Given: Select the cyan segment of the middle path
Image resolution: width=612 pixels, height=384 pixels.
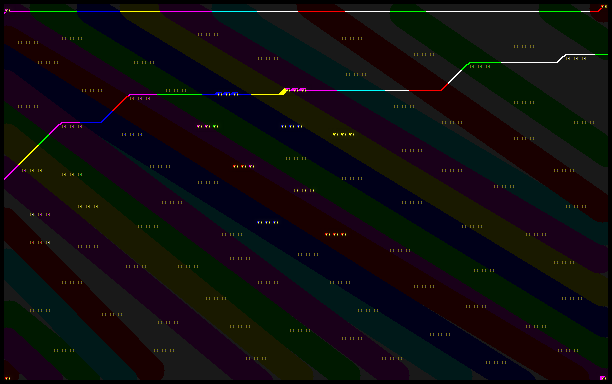Looking at the screenshot, I should click(361, 91).
